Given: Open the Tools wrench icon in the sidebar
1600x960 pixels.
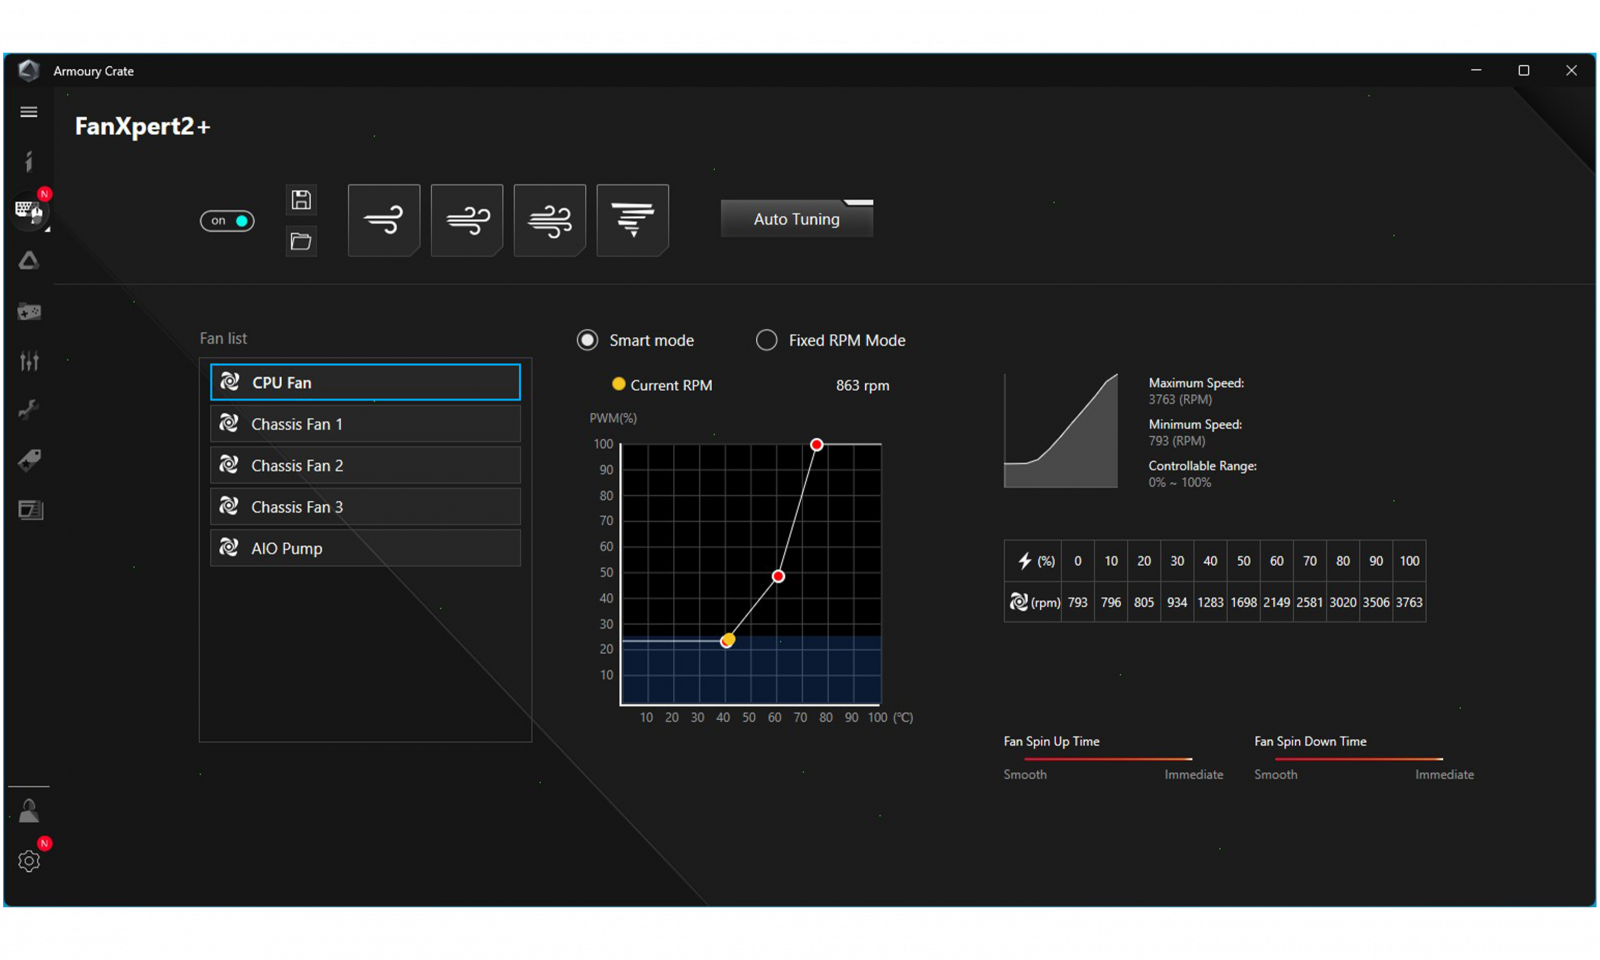Looking at the screenshot, I should 29,410.
